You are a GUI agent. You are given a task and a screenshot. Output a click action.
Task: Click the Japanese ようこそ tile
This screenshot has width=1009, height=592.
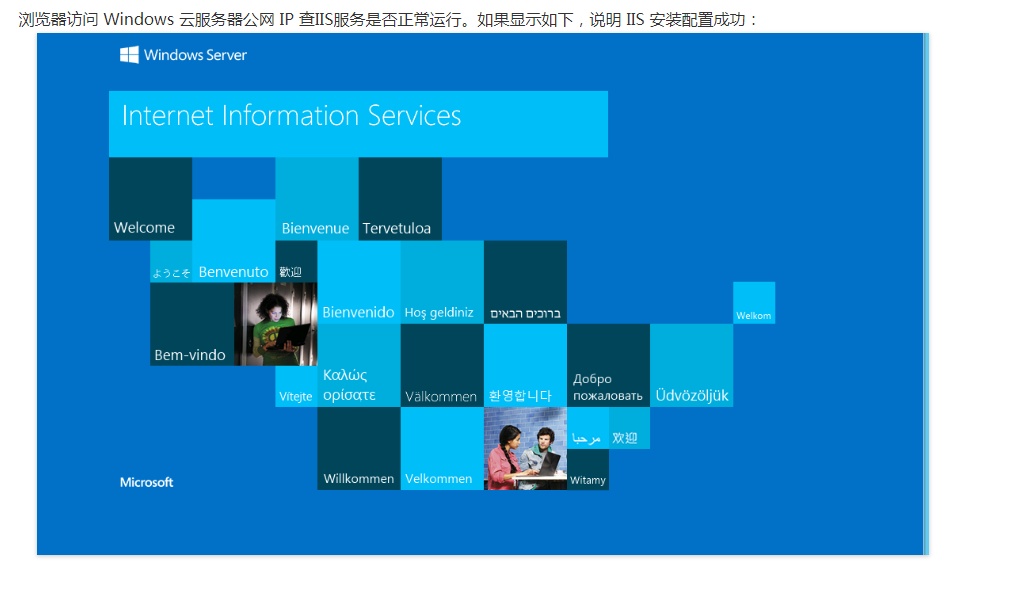171,261
